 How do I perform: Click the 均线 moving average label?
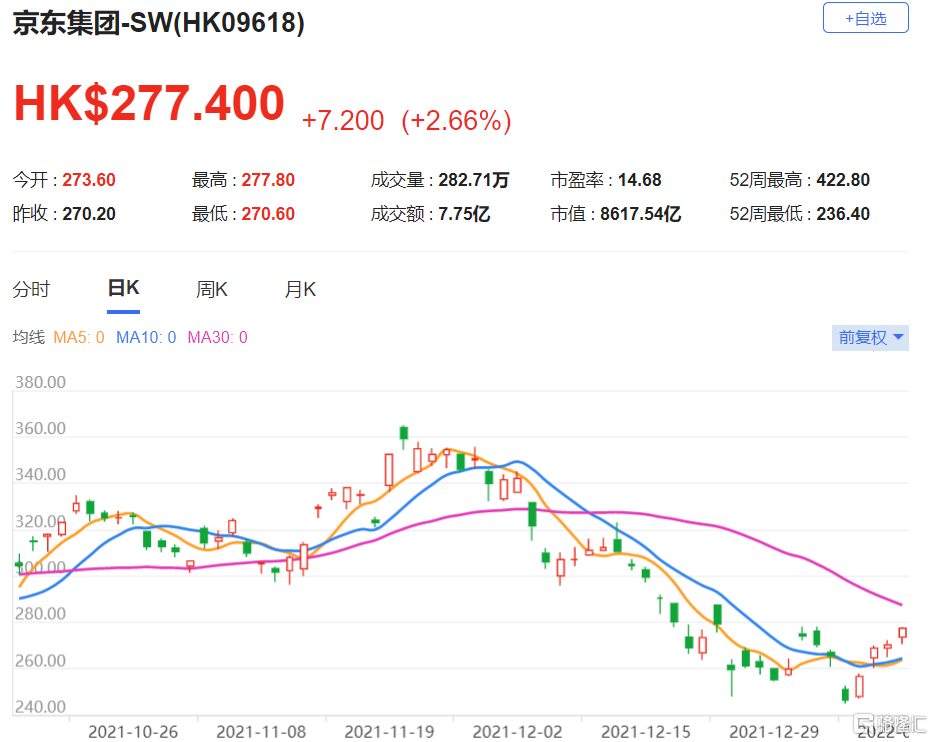[x=29, y=338]
